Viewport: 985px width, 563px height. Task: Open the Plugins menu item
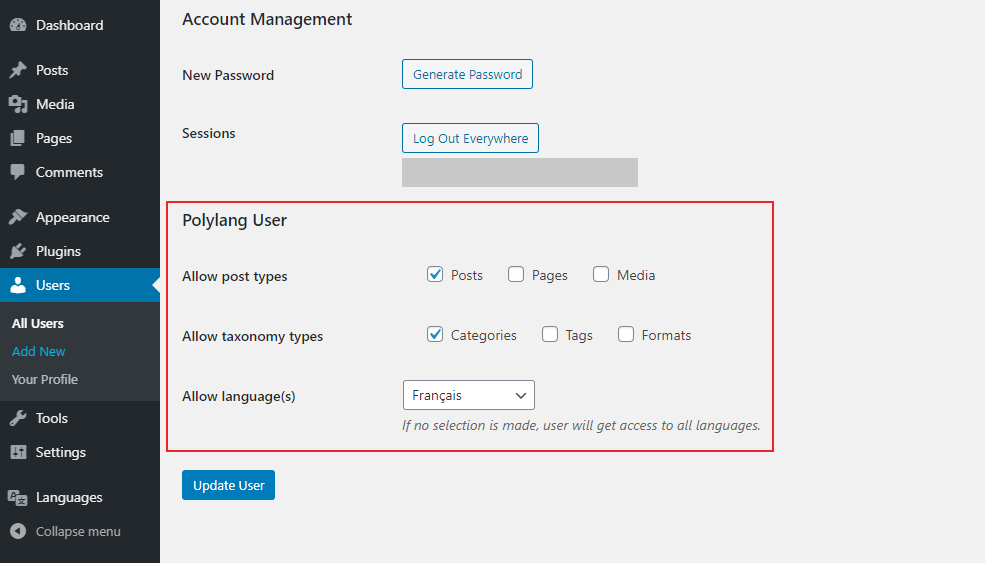click(80, 251)
